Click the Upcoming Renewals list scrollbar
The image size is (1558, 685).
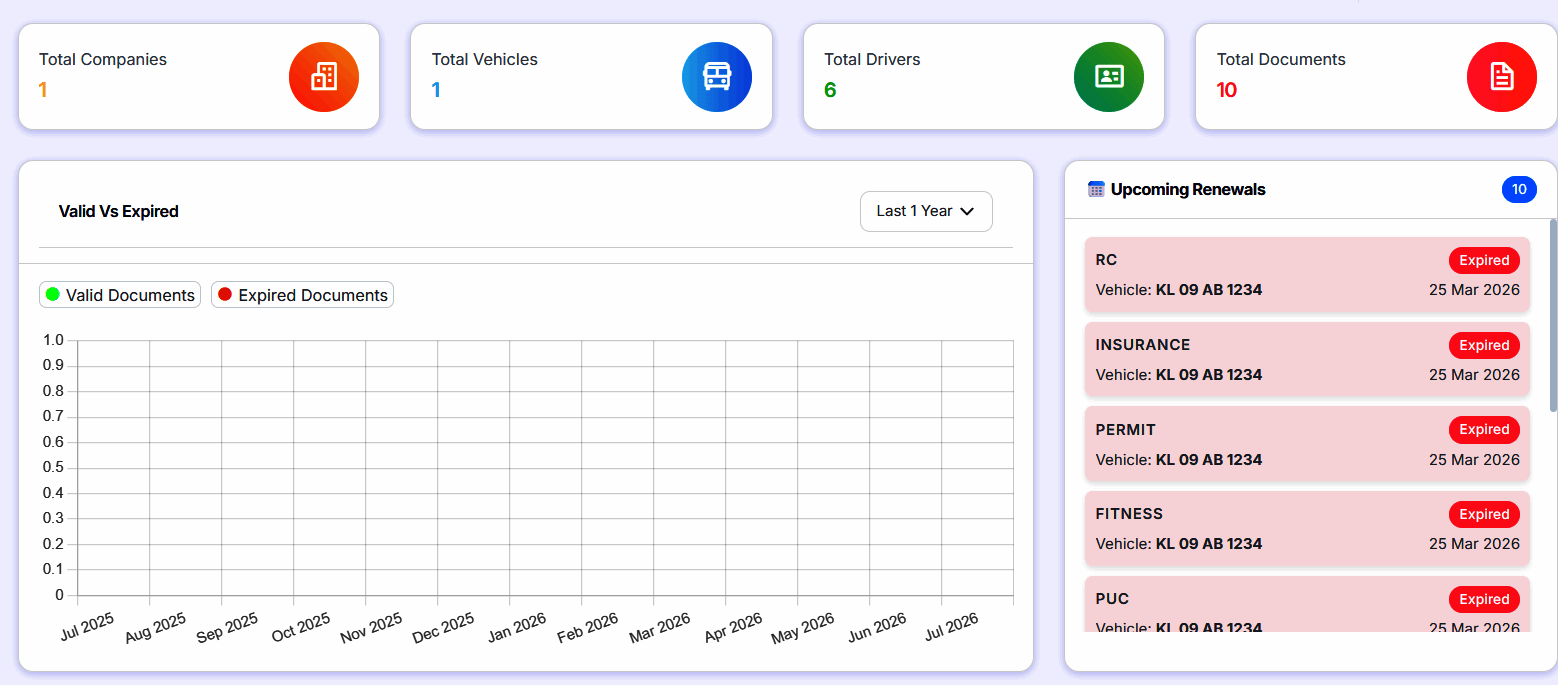[x=1553, y=315]
